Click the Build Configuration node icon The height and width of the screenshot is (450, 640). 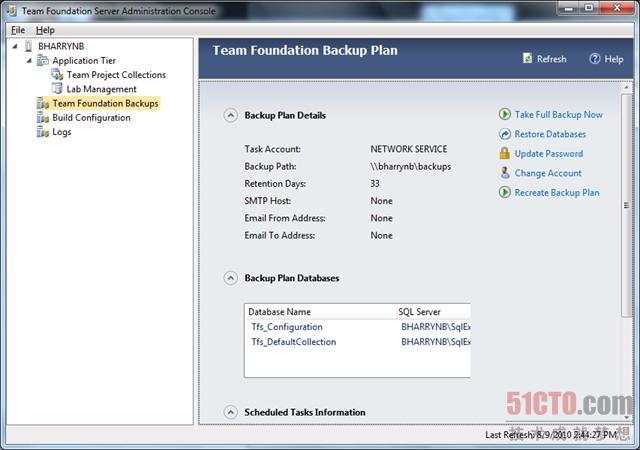42,118
